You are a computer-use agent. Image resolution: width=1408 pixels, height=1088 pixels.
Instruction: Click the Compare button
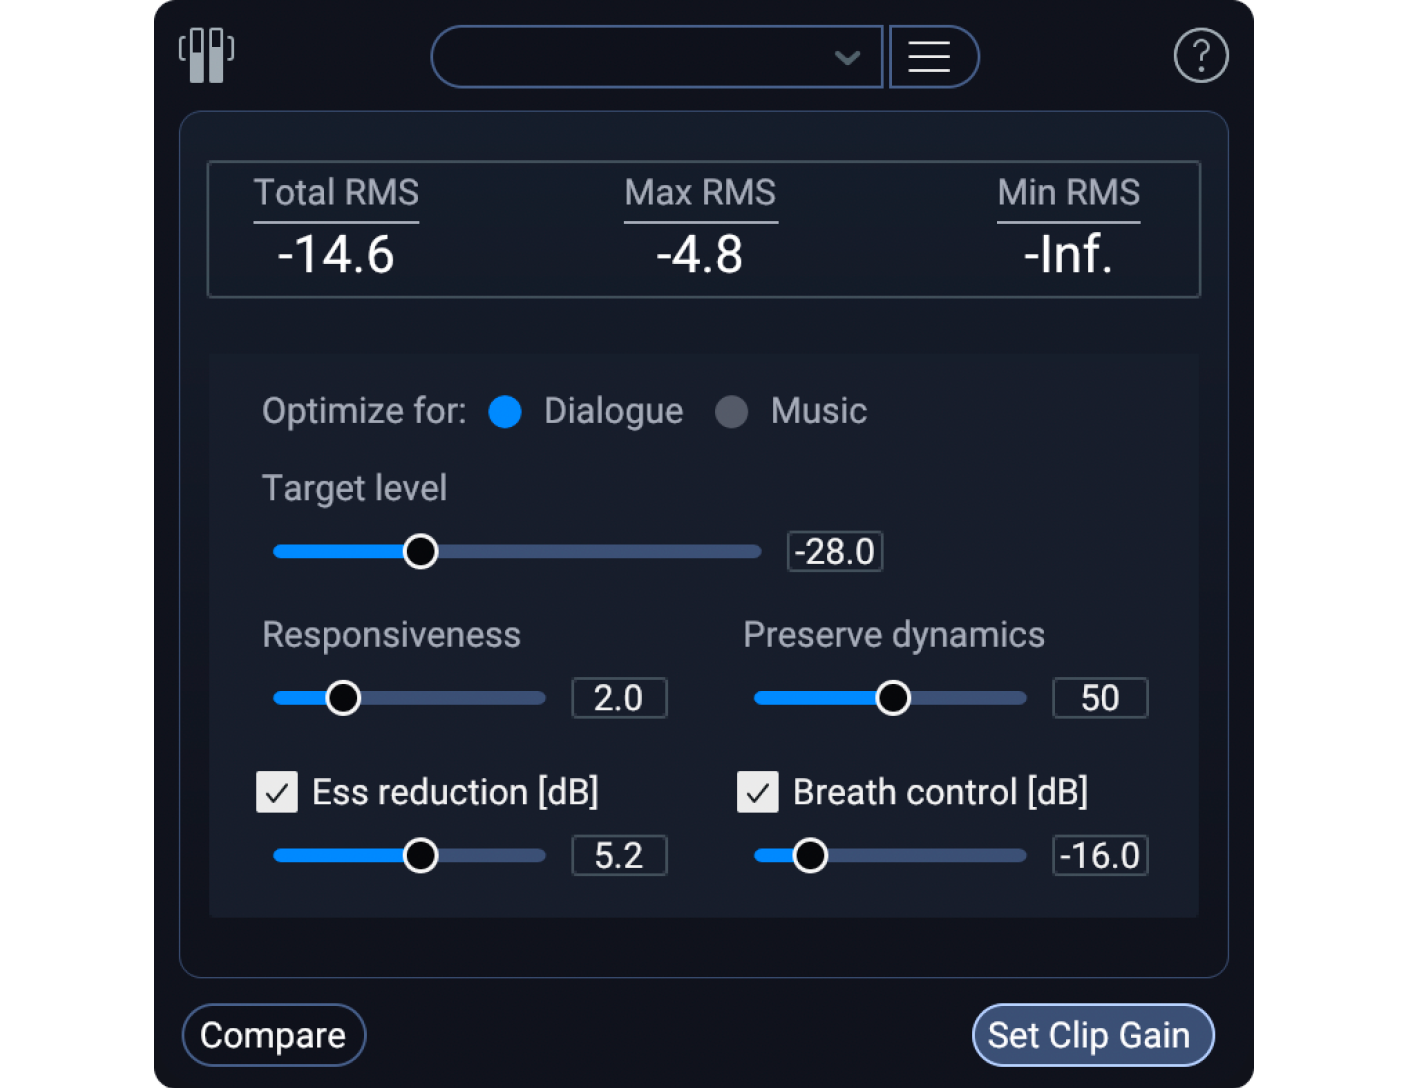pos(273,1035)
